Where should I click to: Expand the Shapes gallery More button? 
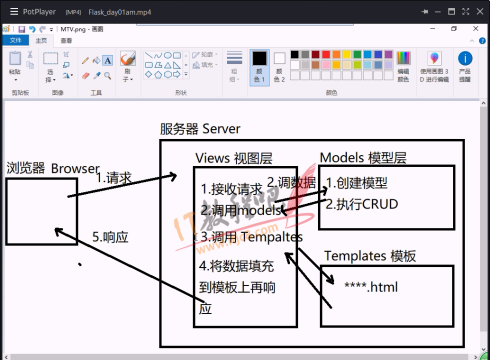click(186, 75)
